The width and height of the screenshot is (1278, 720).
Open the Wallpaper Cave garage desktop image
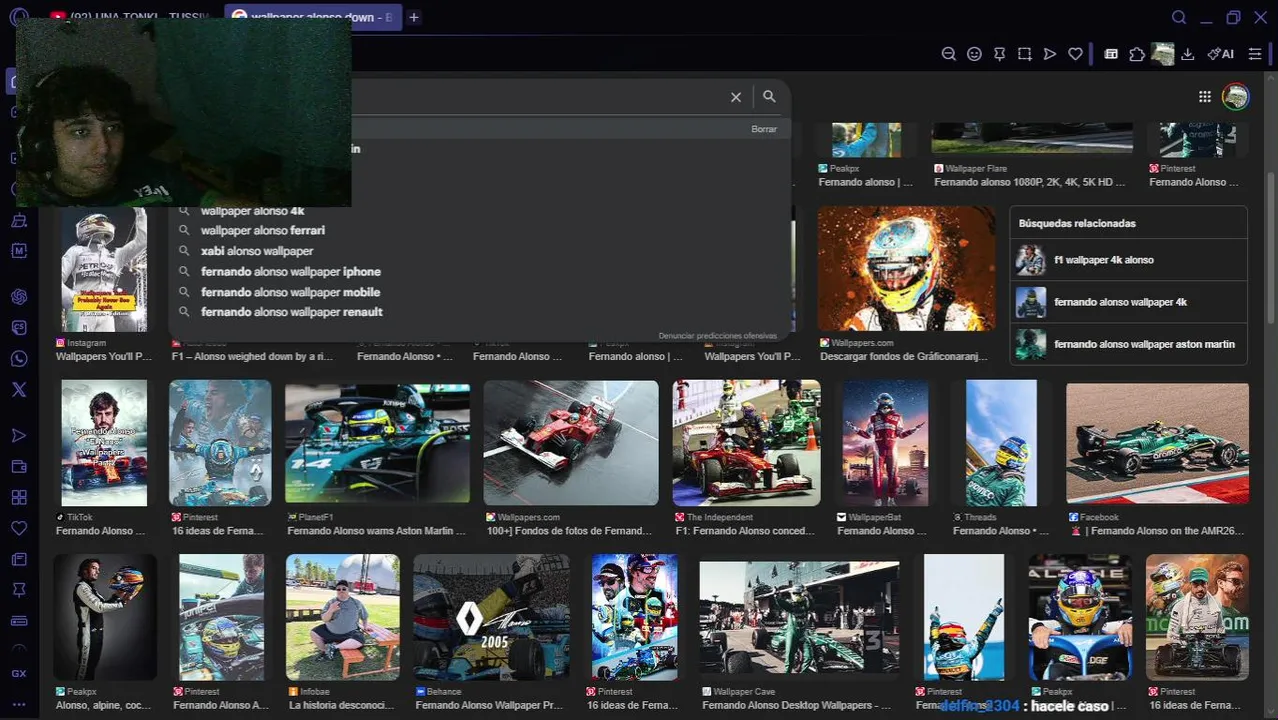pos(799,617)
